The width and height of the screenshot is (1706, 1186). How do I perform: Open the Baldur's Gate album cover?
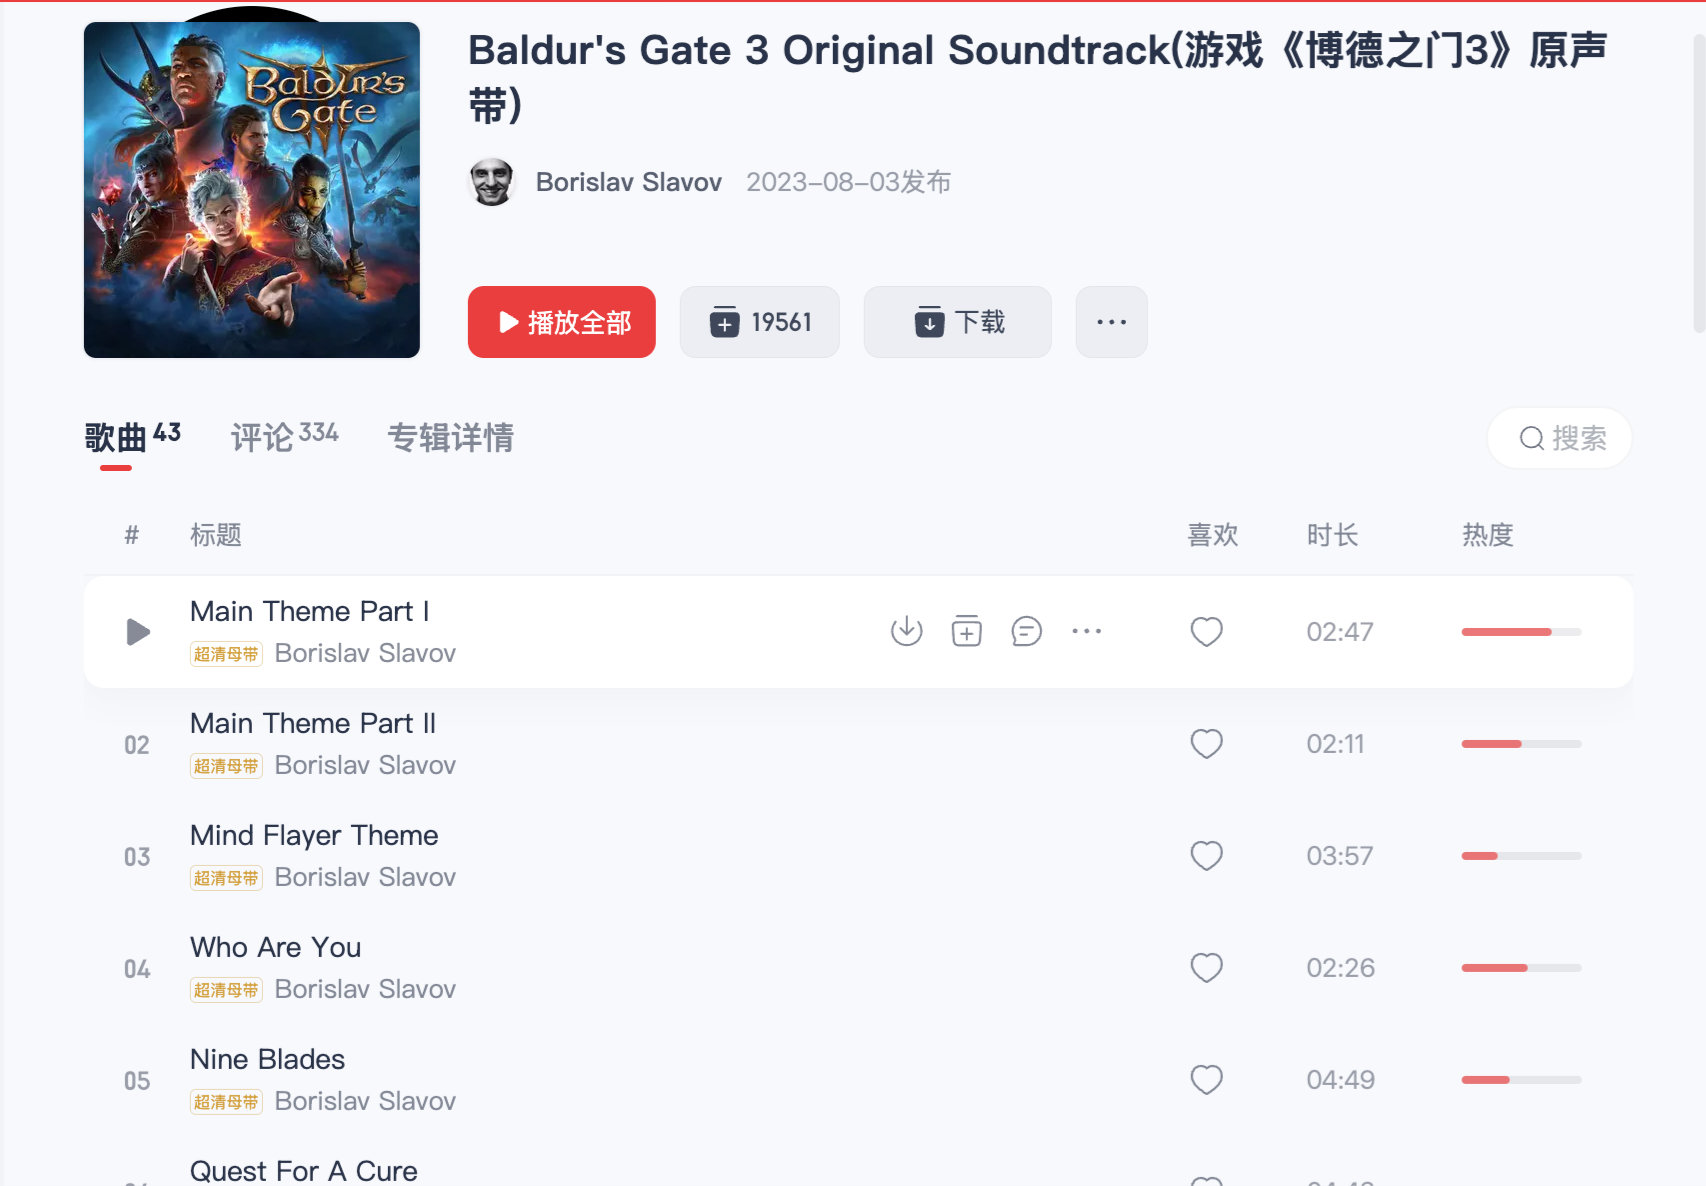[x=252, y=190]
